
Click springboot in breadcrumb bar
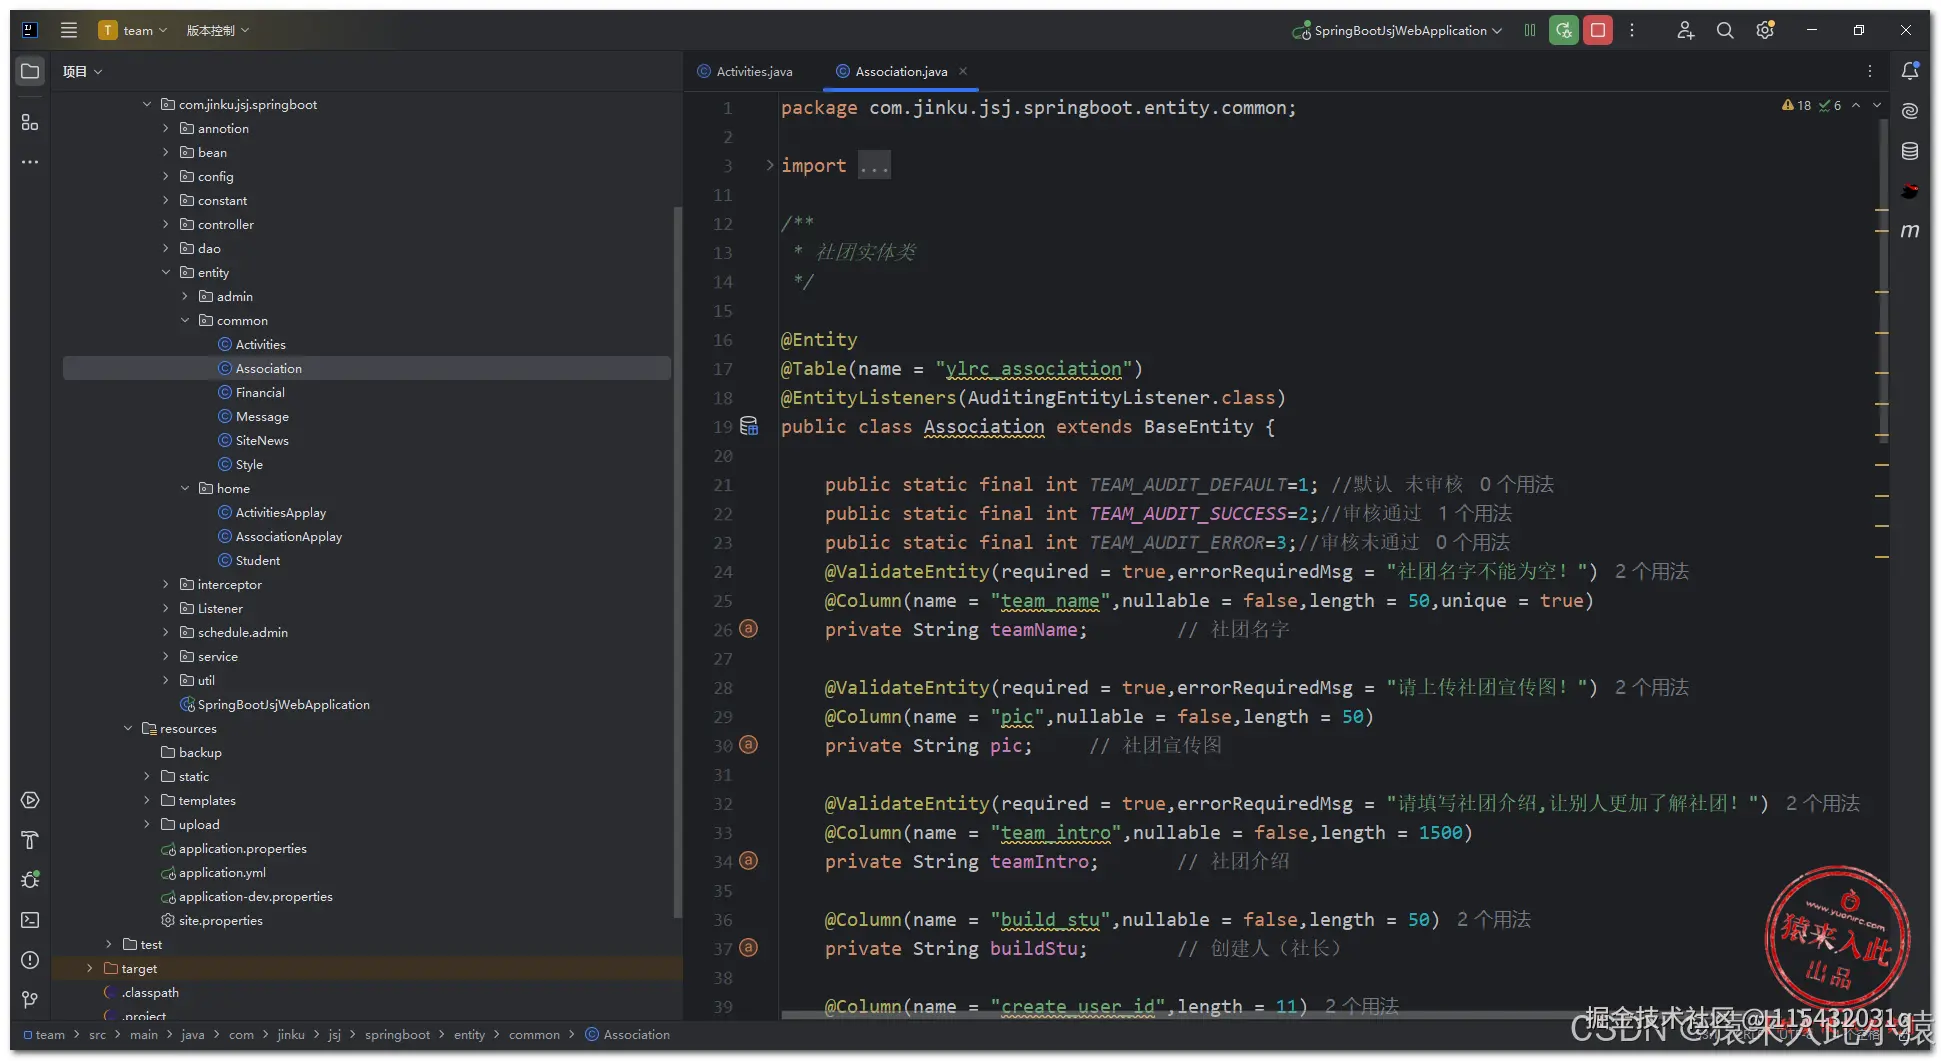[397, 1035]
